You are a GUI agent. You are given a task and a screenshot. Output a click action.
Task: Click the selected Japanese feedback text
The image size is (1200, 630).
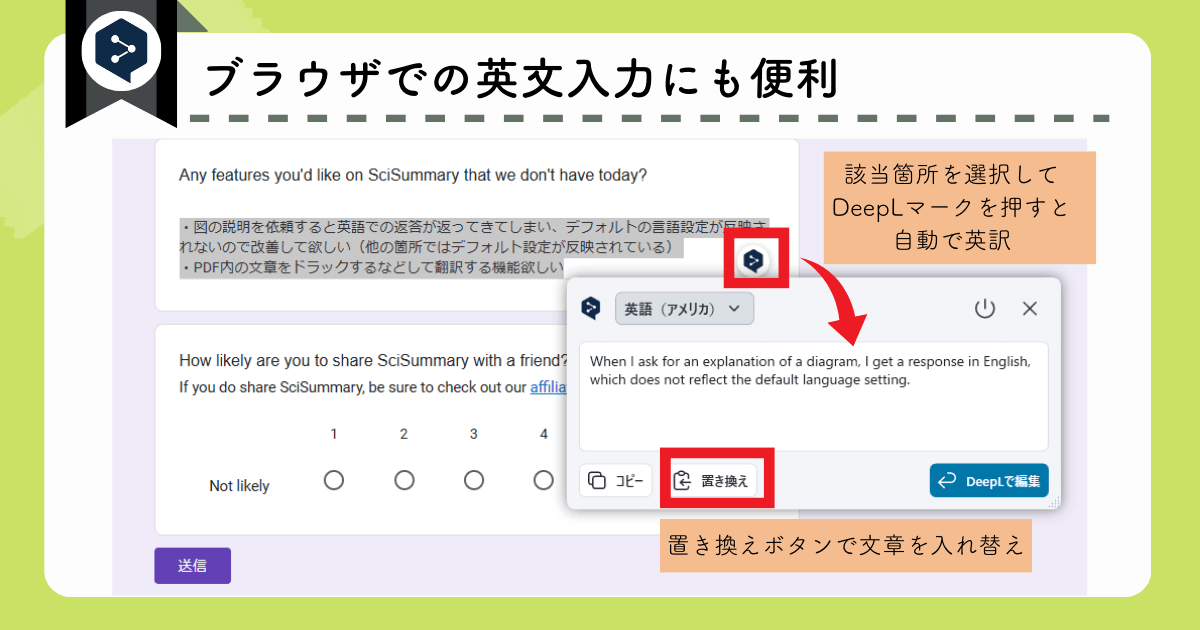(475, 246)
